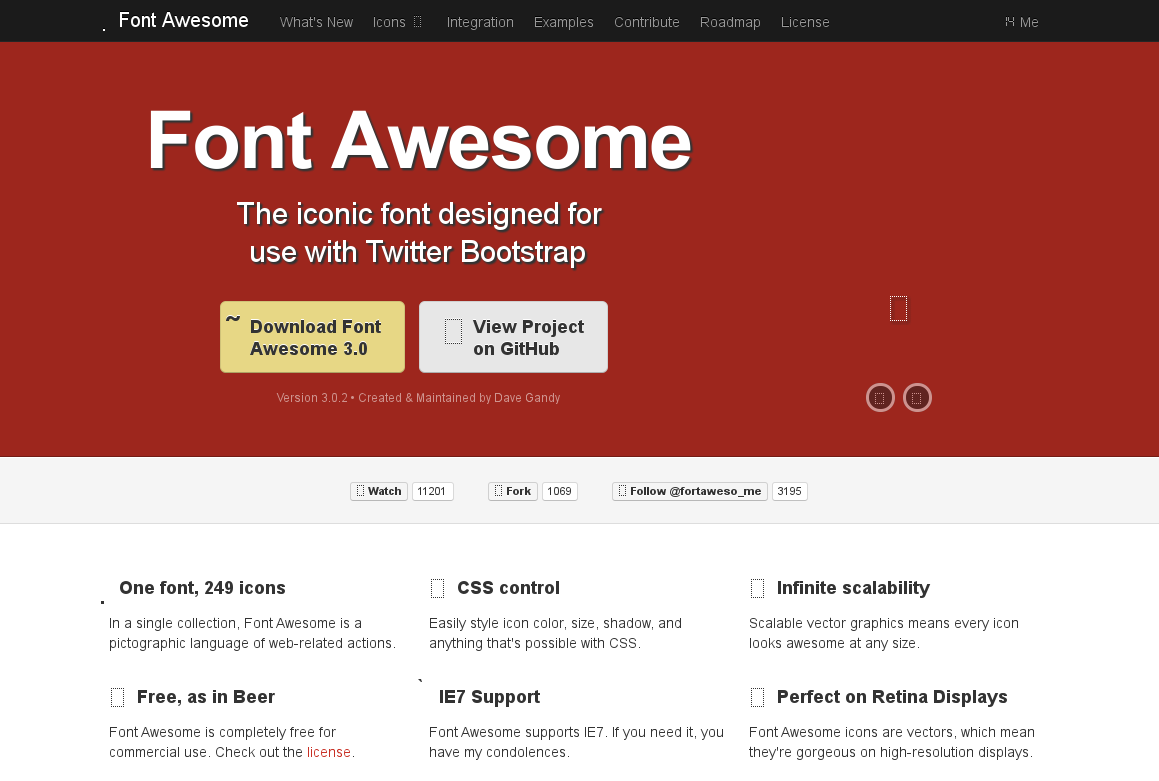
Task: Click the "Infinite scalability" heading text
Action: coord(853,588)
